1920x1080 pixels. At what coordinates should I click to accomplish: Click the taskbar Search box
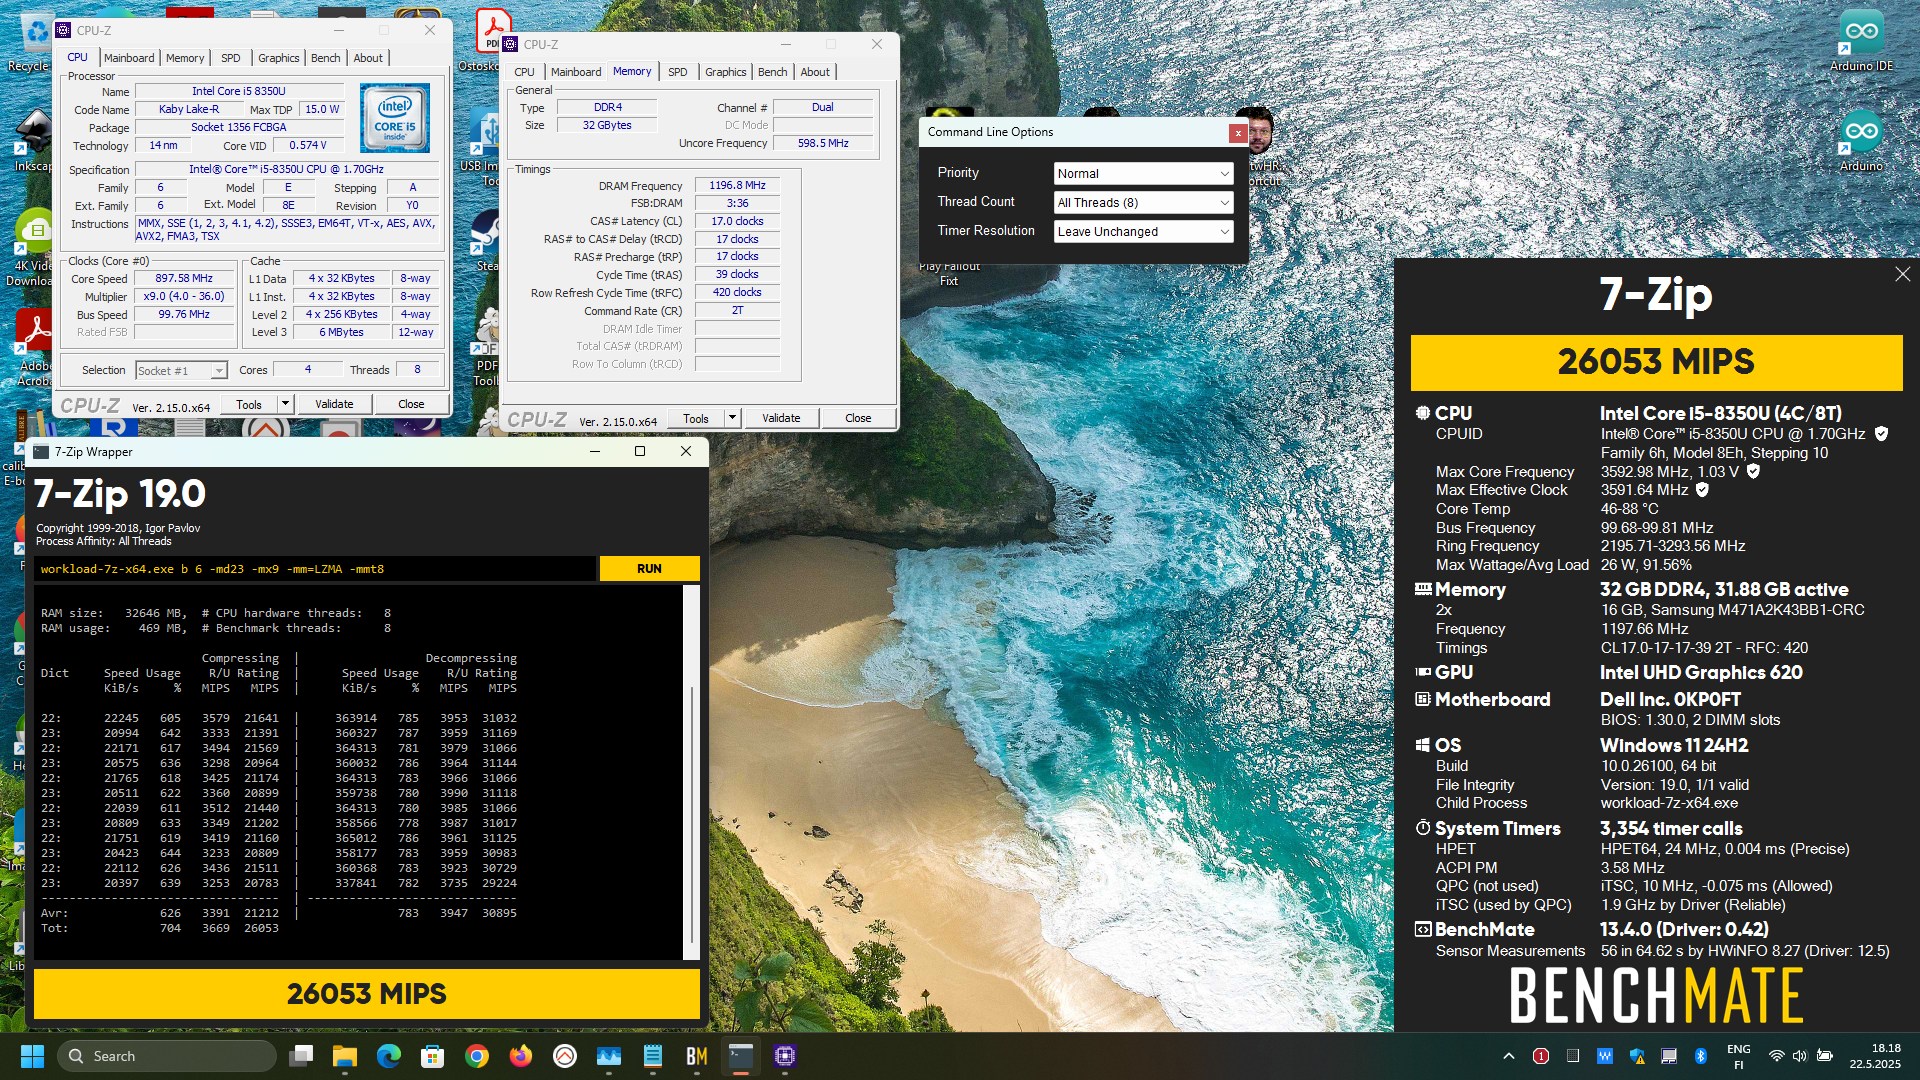point(167,1056)
